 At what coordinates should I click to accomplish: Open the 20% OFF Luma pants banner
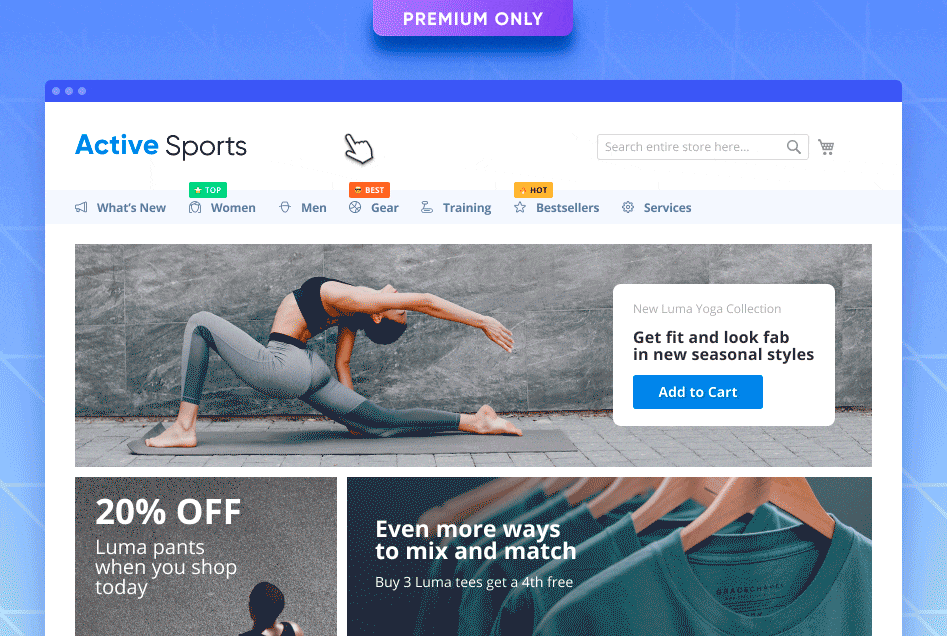pos(206,556)
